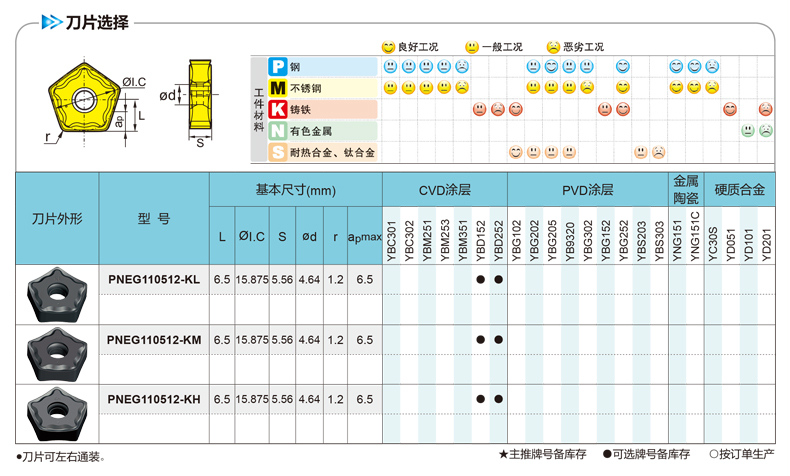Click the 基本尺寸(mm) header
Screen dimensions: 790x476
(296, 190)
